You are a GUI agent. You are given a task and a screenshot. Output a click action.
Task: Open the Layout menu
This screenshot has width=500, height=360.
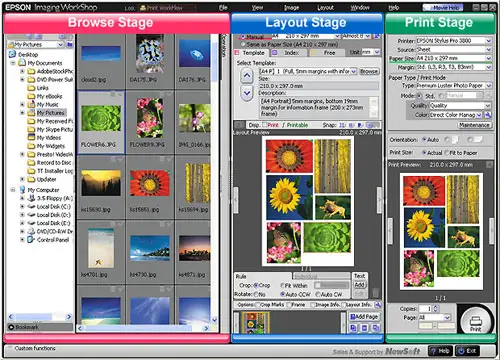[x=325, y=7]
